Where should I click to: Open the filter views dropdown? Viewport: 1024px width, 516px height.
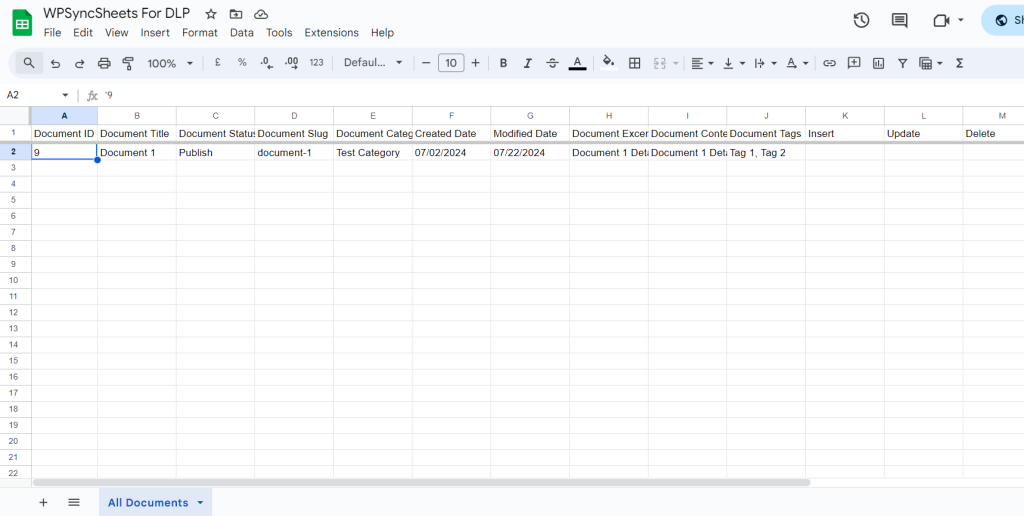(931, 63)
